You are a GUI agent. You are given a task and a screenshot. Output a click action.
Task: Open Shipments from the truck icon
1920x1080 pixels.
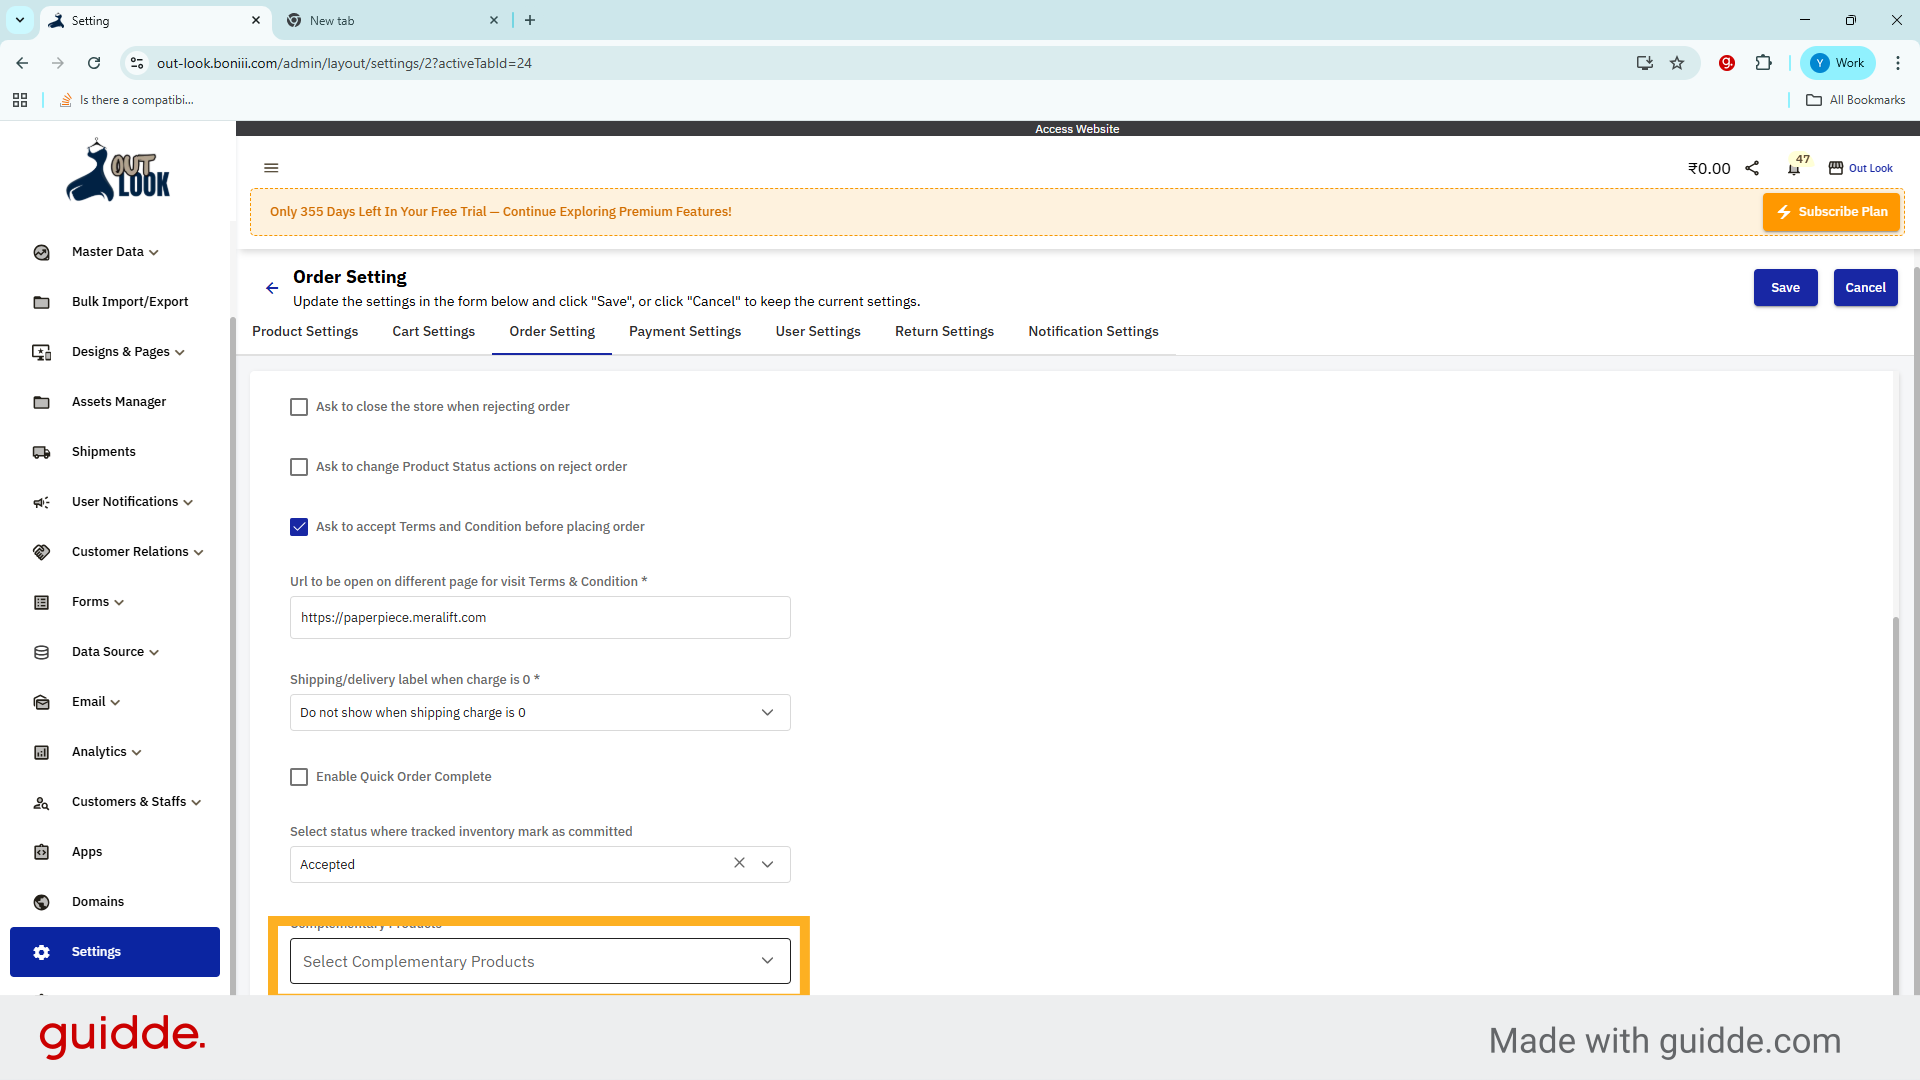tap(41, 452)
